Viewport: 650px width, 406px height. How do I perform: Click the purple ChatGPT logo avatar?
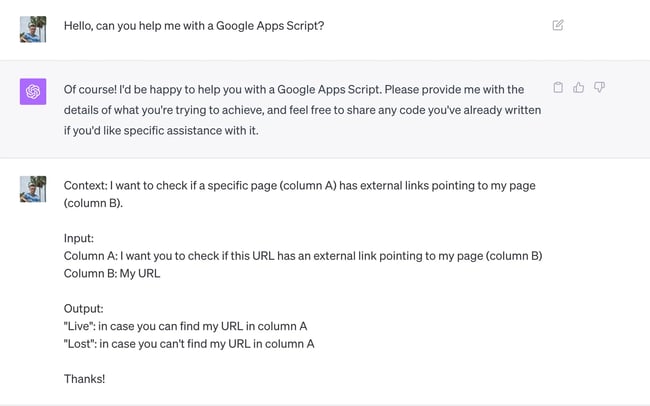click(33, 91)
